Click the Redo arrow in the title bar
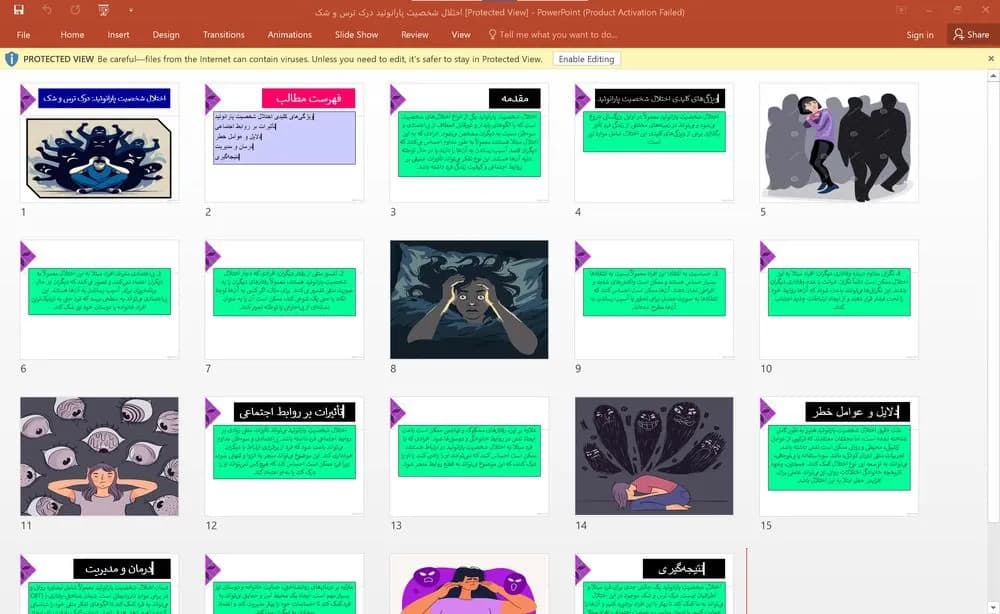This screenshot has width=1000, height=614. tap(75, 10)
